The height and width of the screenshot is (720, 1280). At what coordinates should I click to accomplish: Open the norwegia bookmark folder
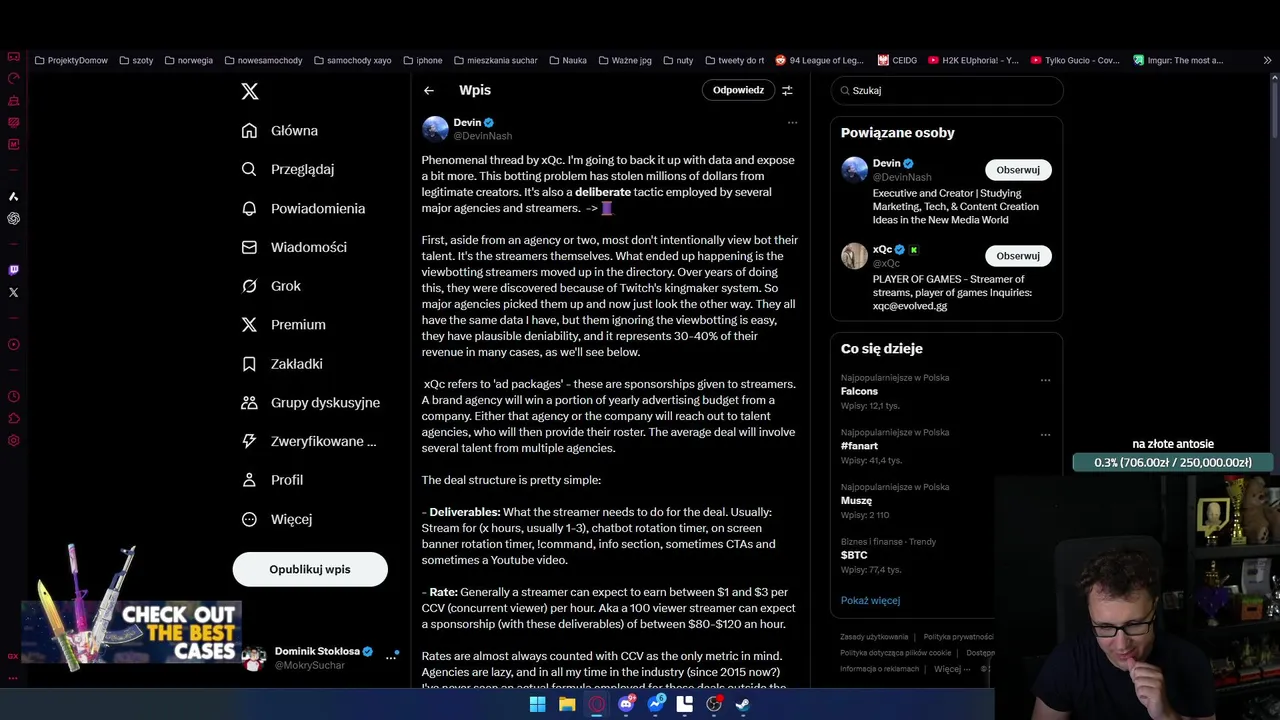click(x=188, y=60)
